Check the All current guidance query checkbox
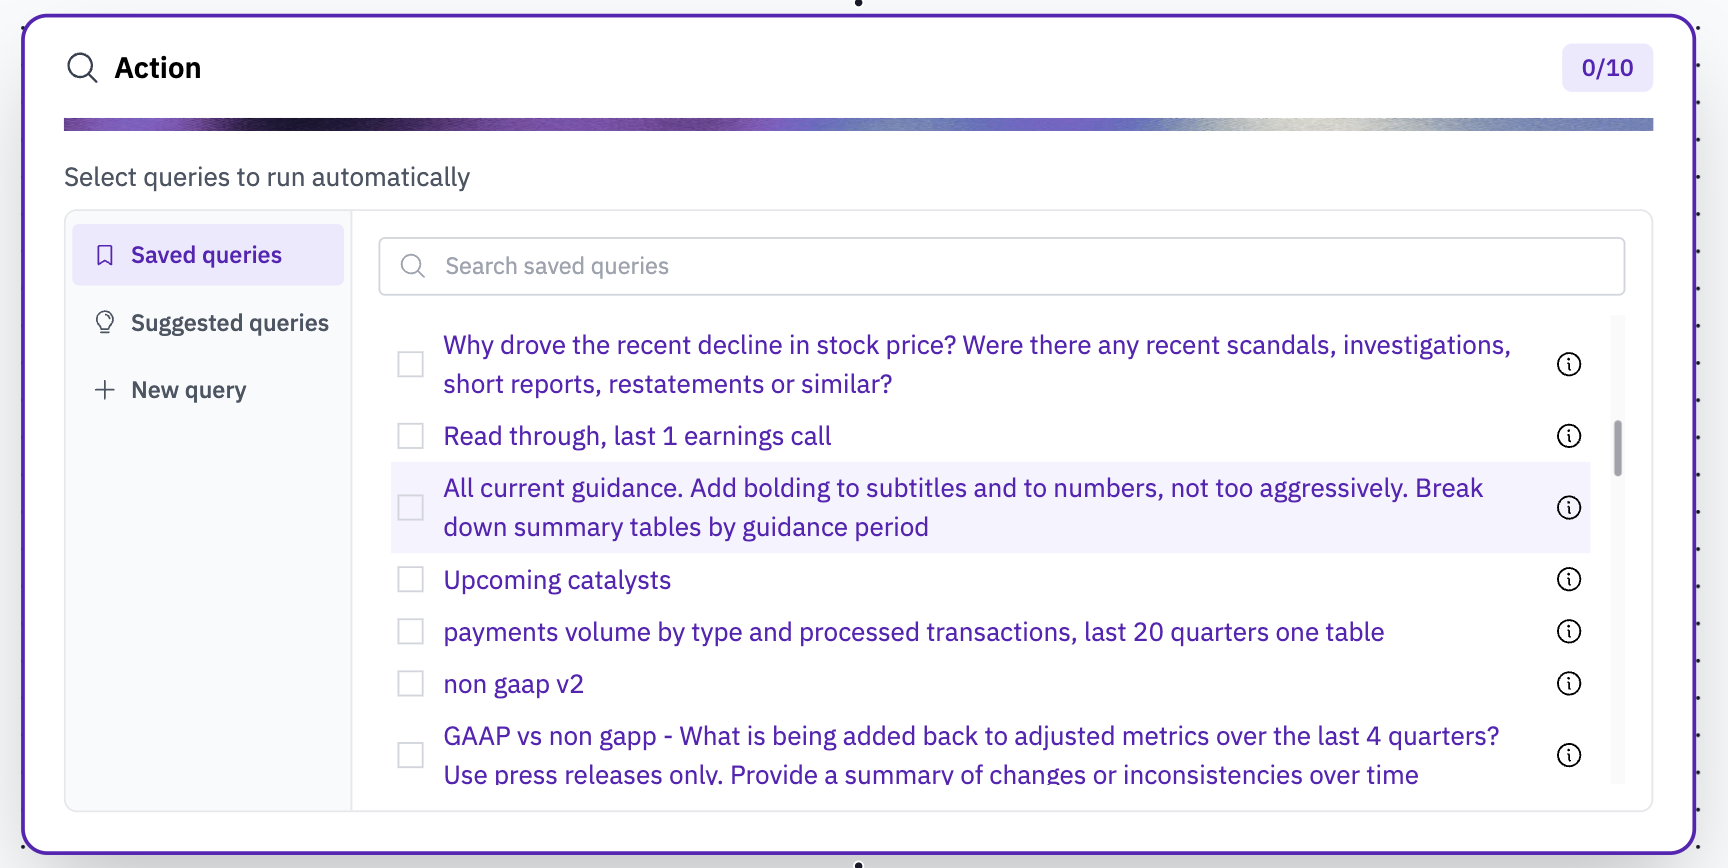 pos(411,508)
